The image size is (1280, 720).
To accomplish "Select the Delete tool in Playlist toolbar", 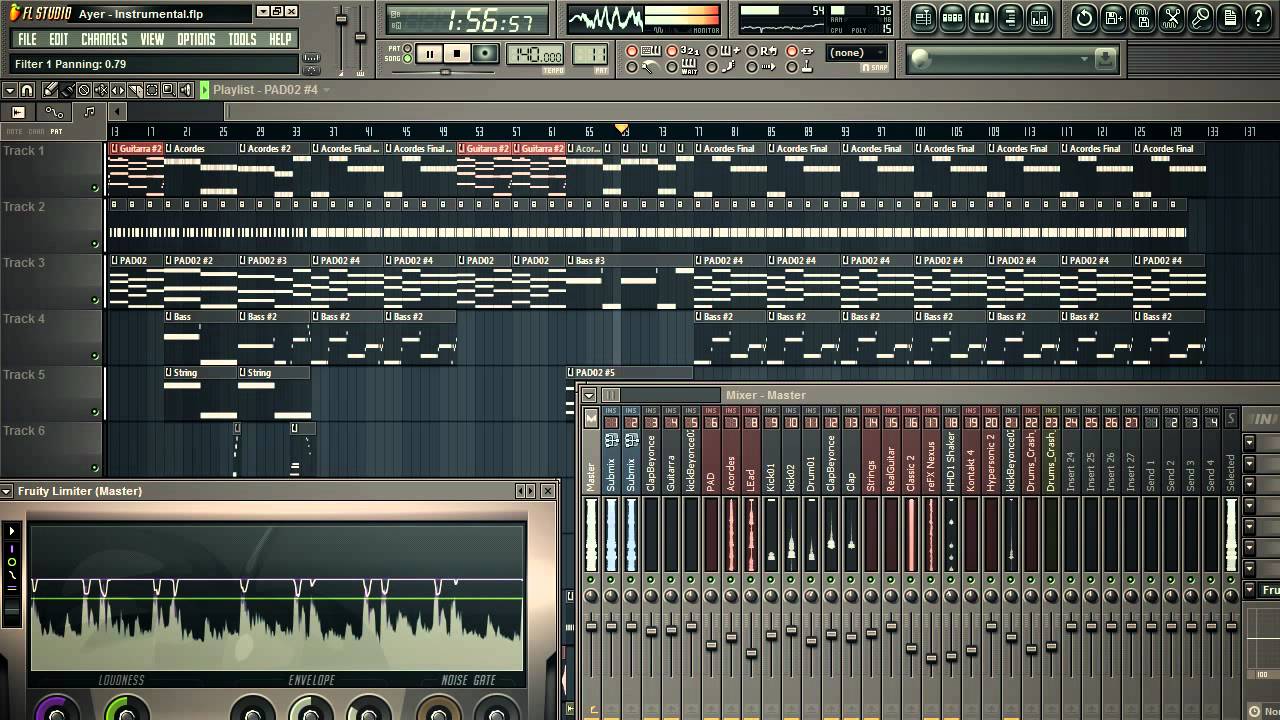I will pos(84,90).
